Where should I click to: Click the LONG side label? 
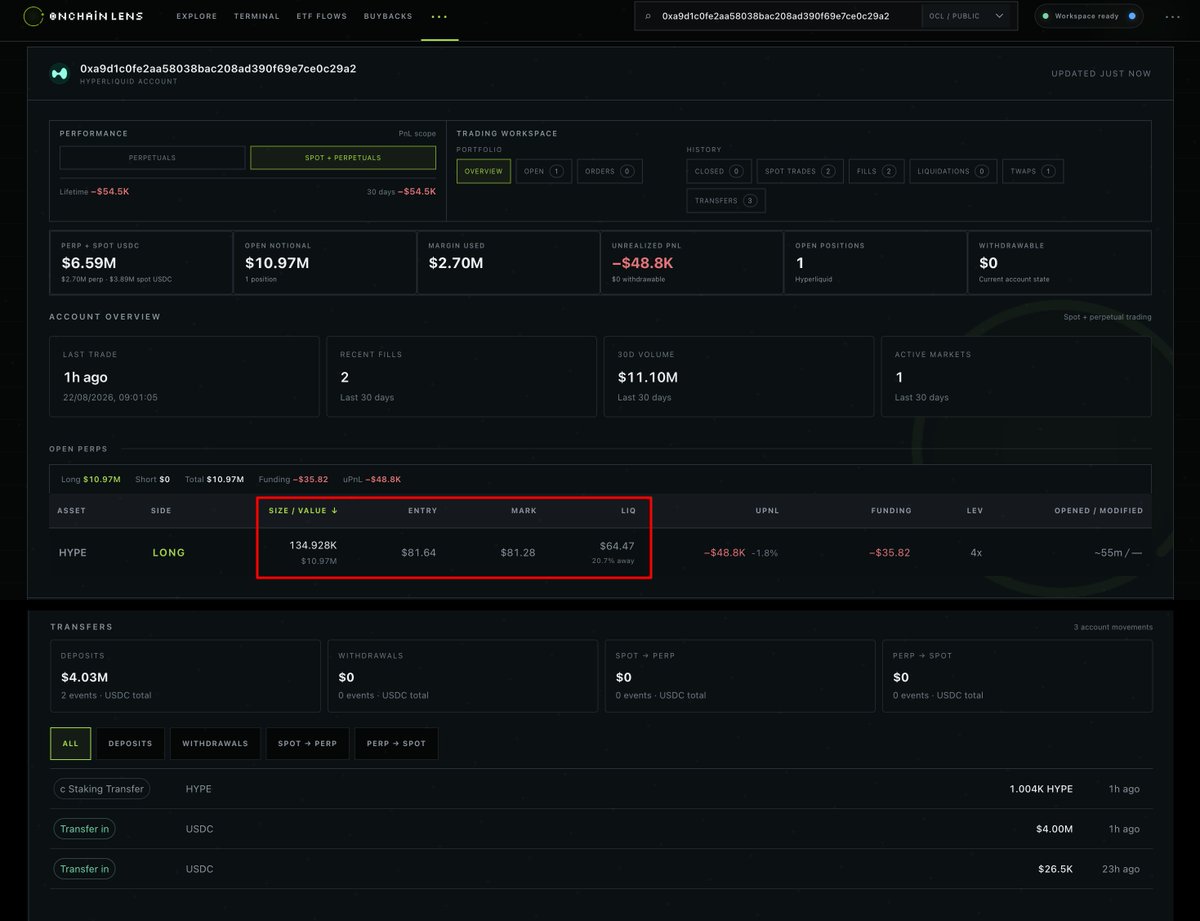[x=169, y=552]
